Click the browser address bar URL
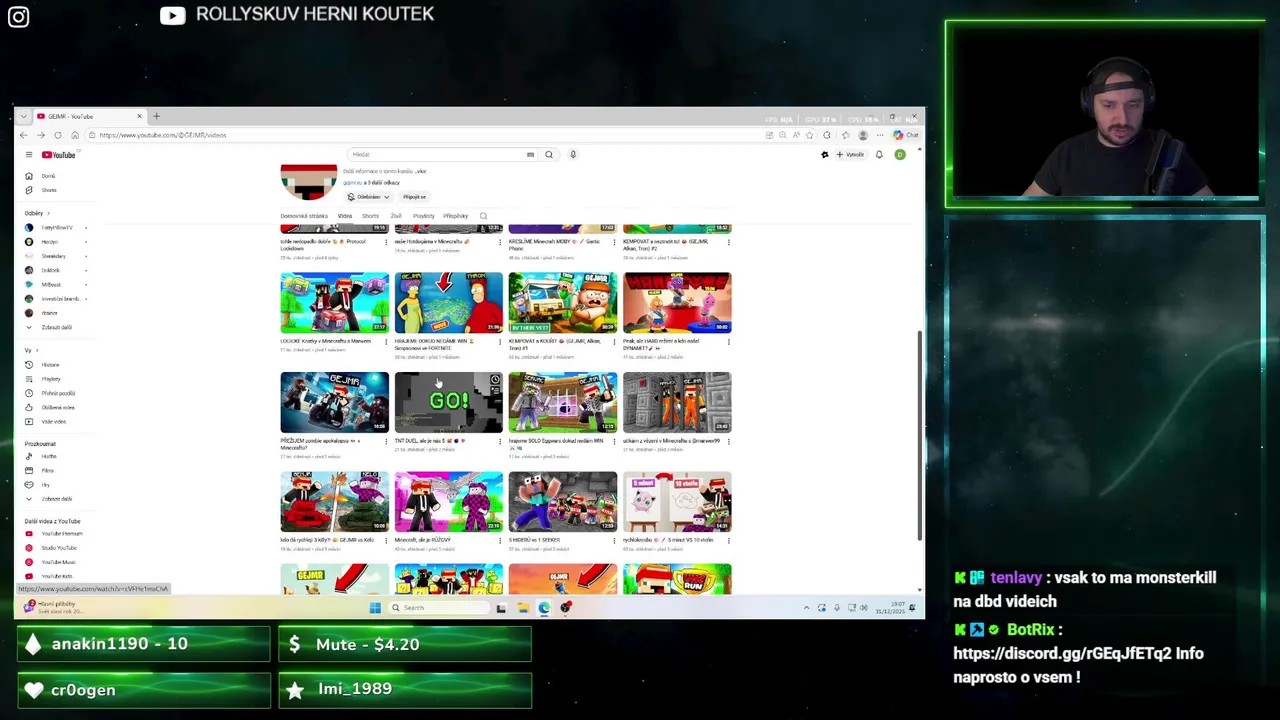This screenshot has height=720, width=1280. (163, 135)
